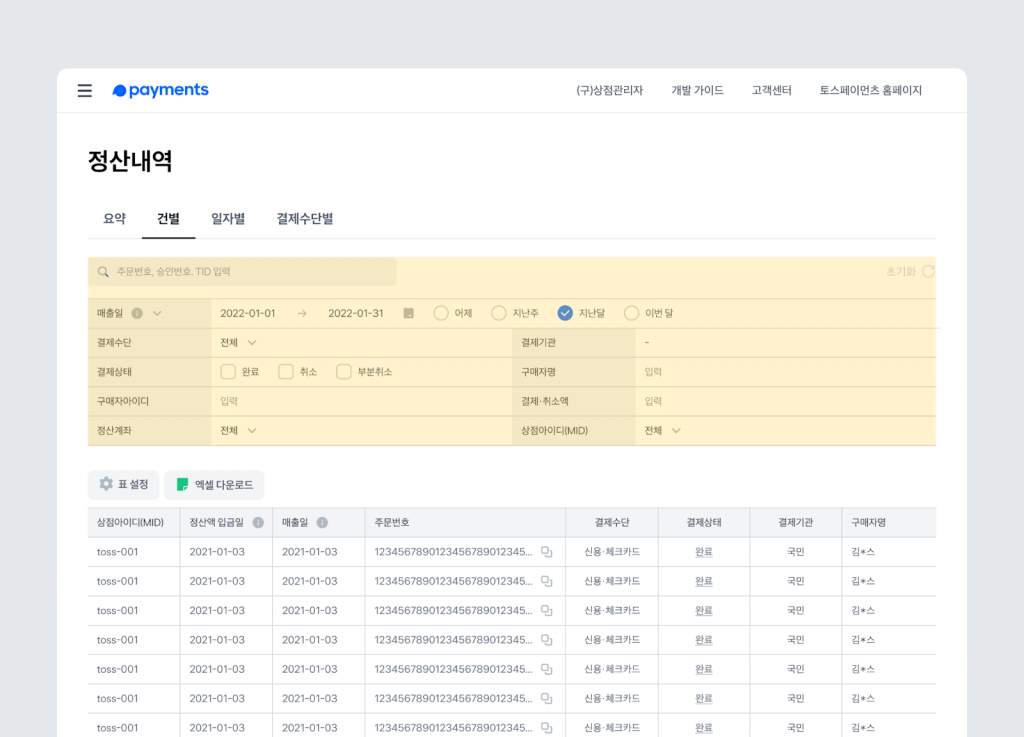Viewport: 1024px width, 737px height.
Task: Click the info icon beside the 매출일 filter label
Action: tap(137, 313)
